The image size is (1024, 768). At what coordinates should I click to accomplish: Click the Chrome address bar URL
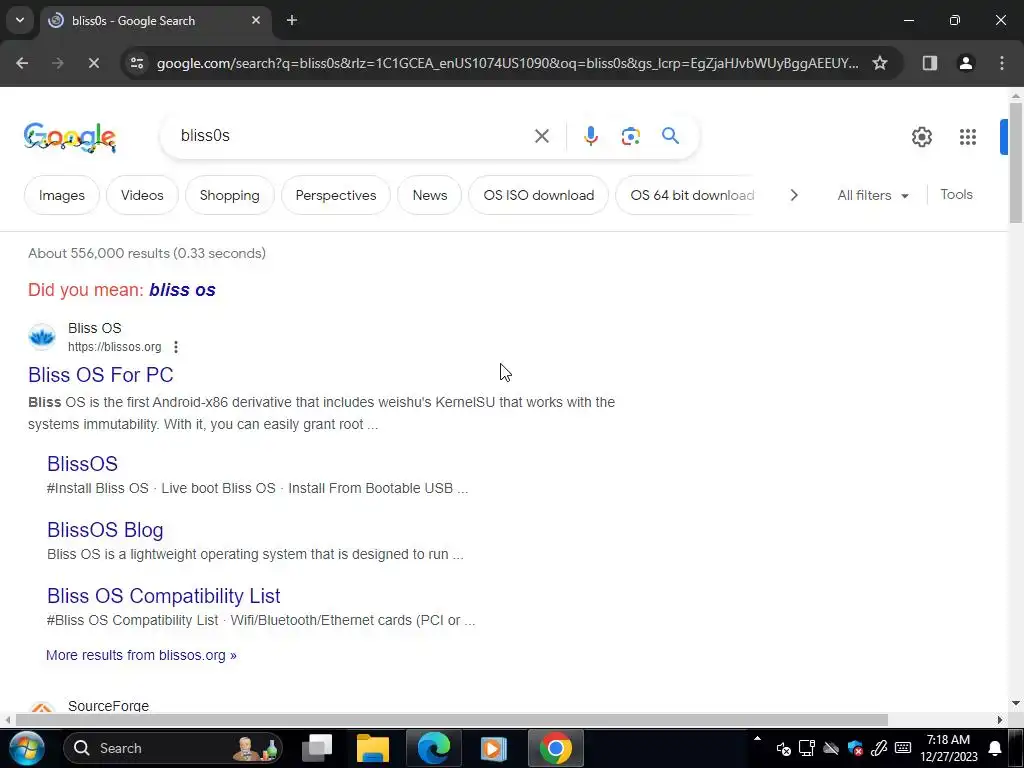pyautogui.click(x=507, y=63)
